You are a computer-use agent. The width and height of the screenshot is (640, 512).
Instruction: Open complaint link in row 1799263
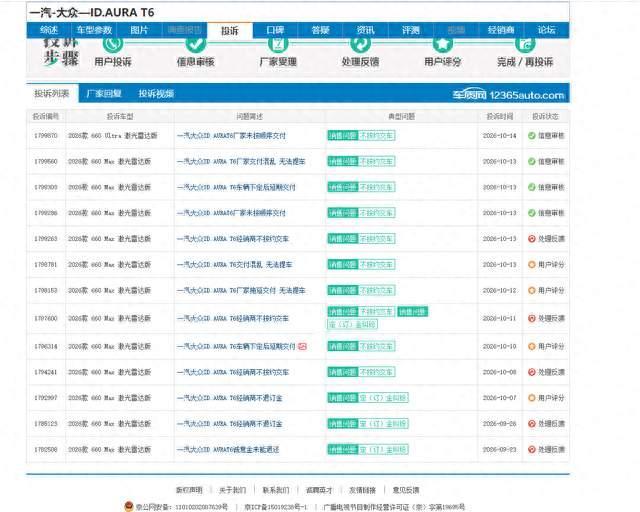click(x=233, y=238)
